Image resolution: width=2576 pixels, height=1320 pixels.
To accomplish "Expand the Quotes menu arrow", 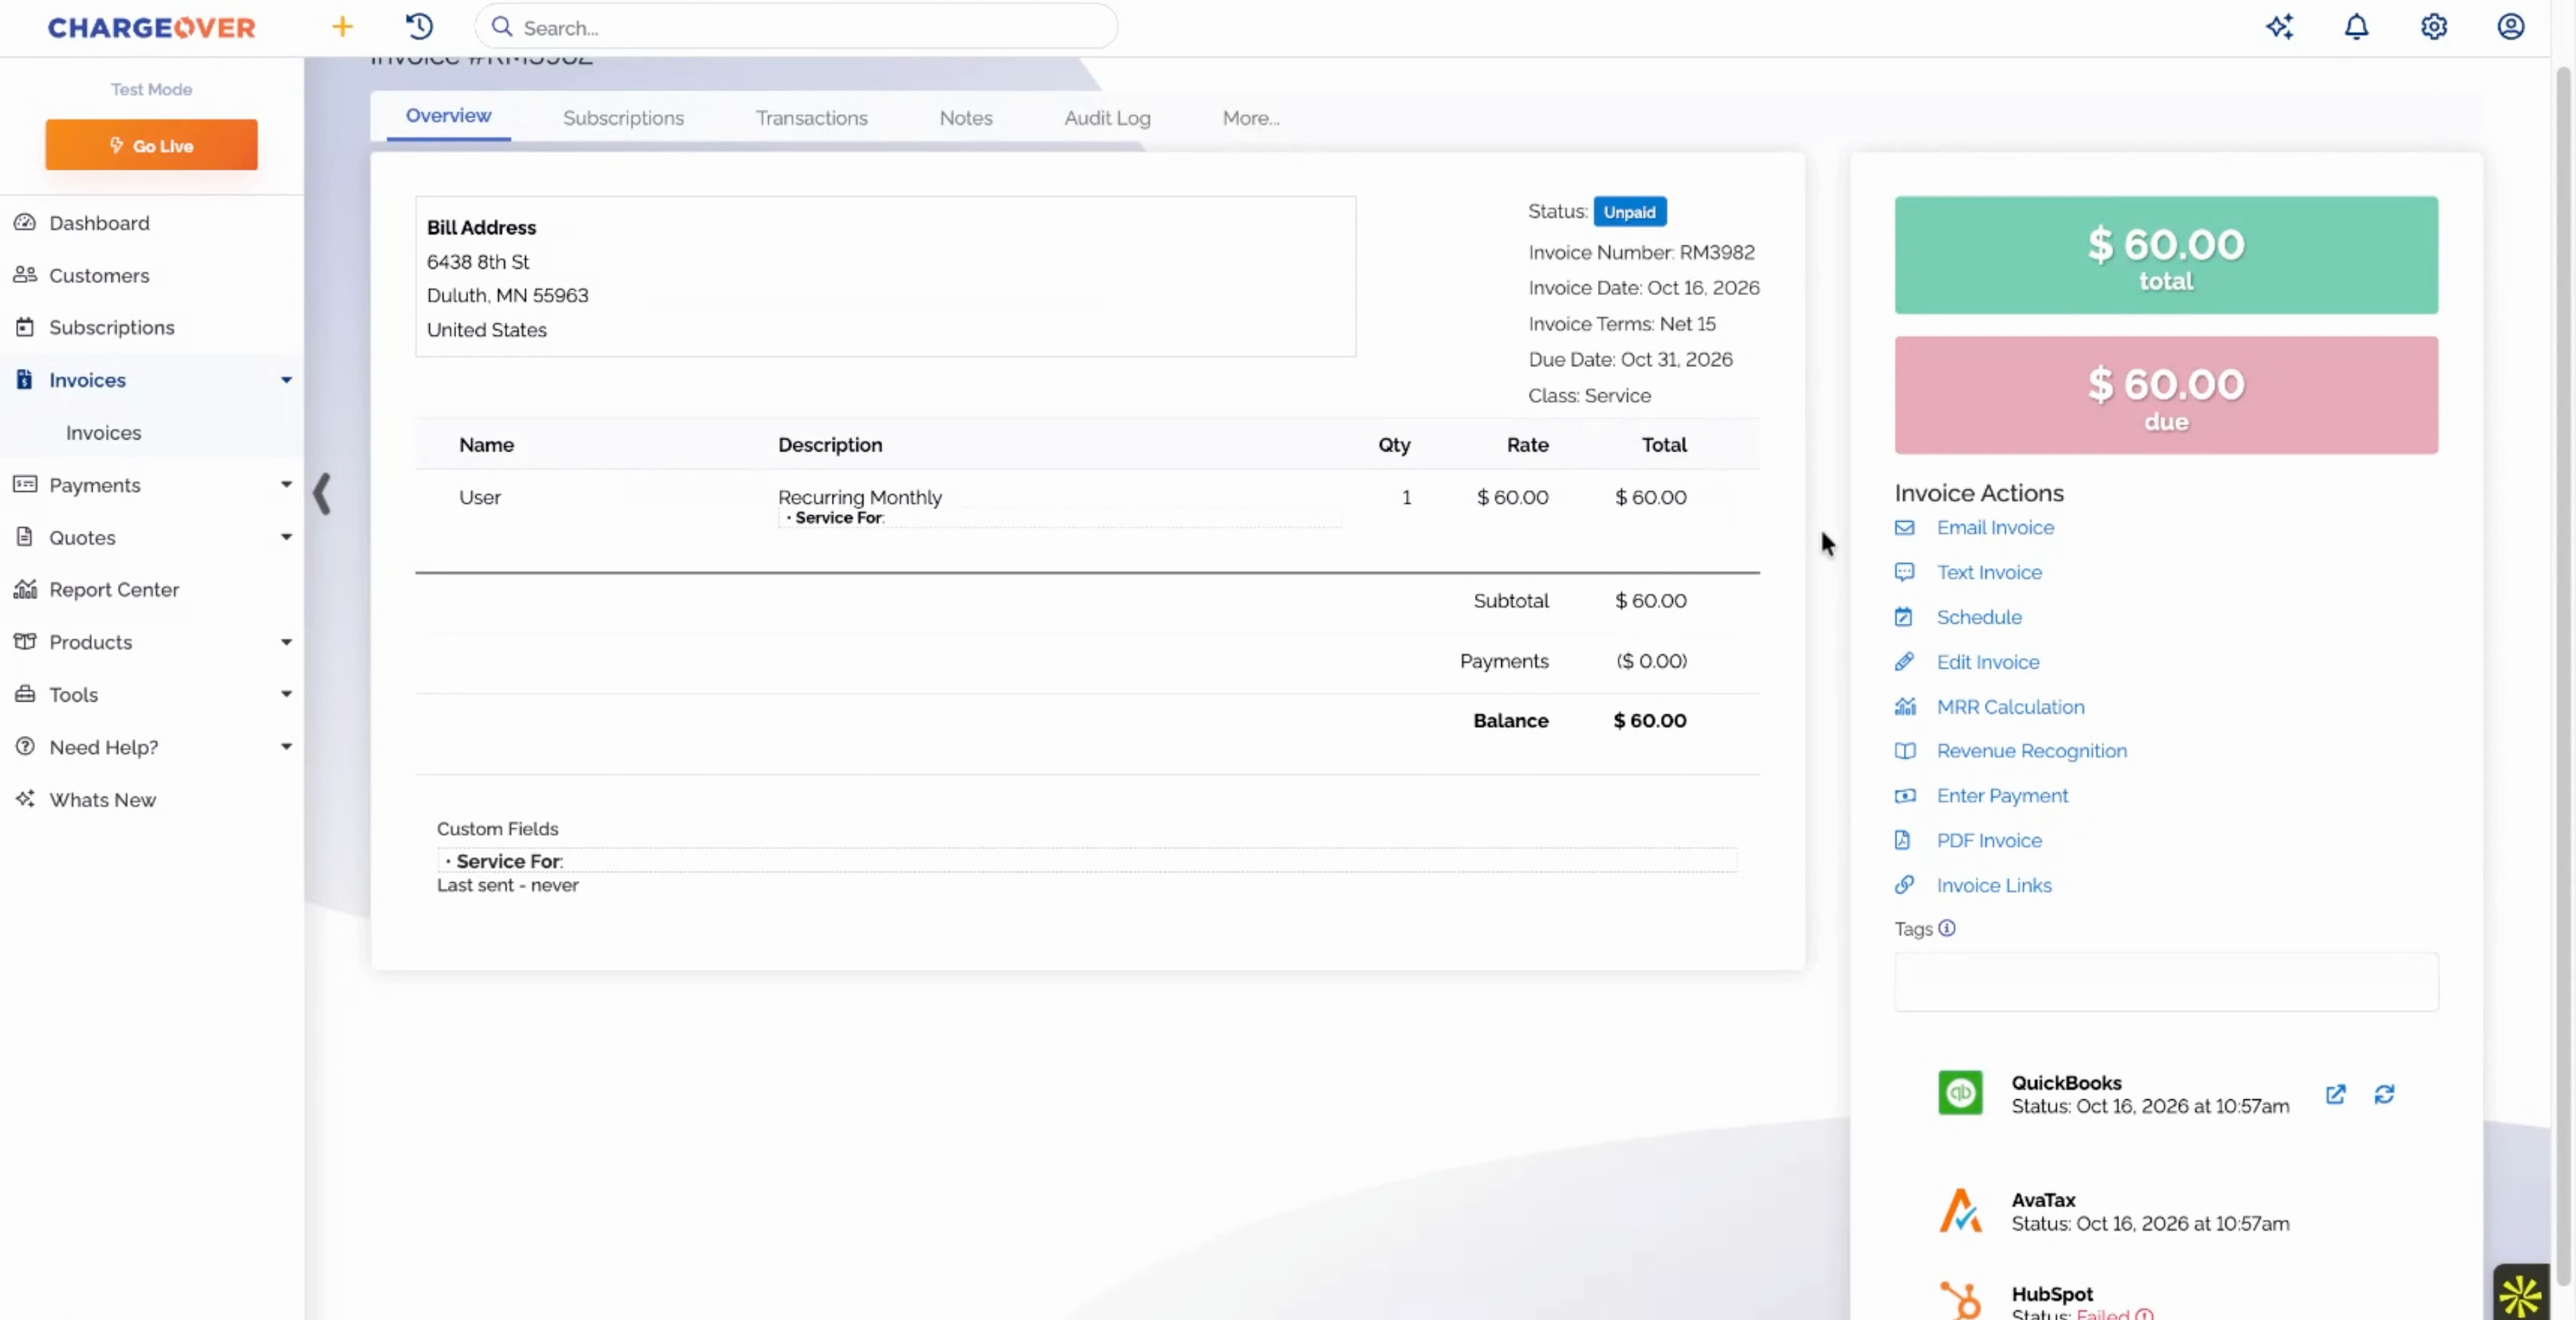I will (286, 537).
